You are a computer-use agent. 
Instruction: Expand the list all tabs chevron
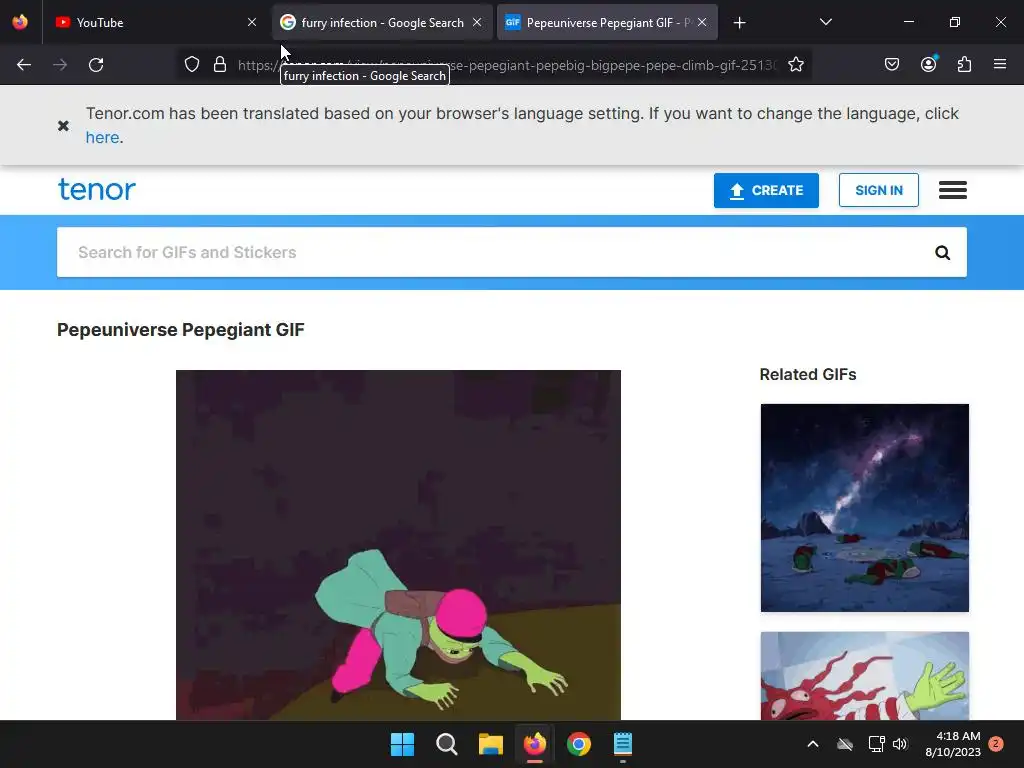[825, 22]
